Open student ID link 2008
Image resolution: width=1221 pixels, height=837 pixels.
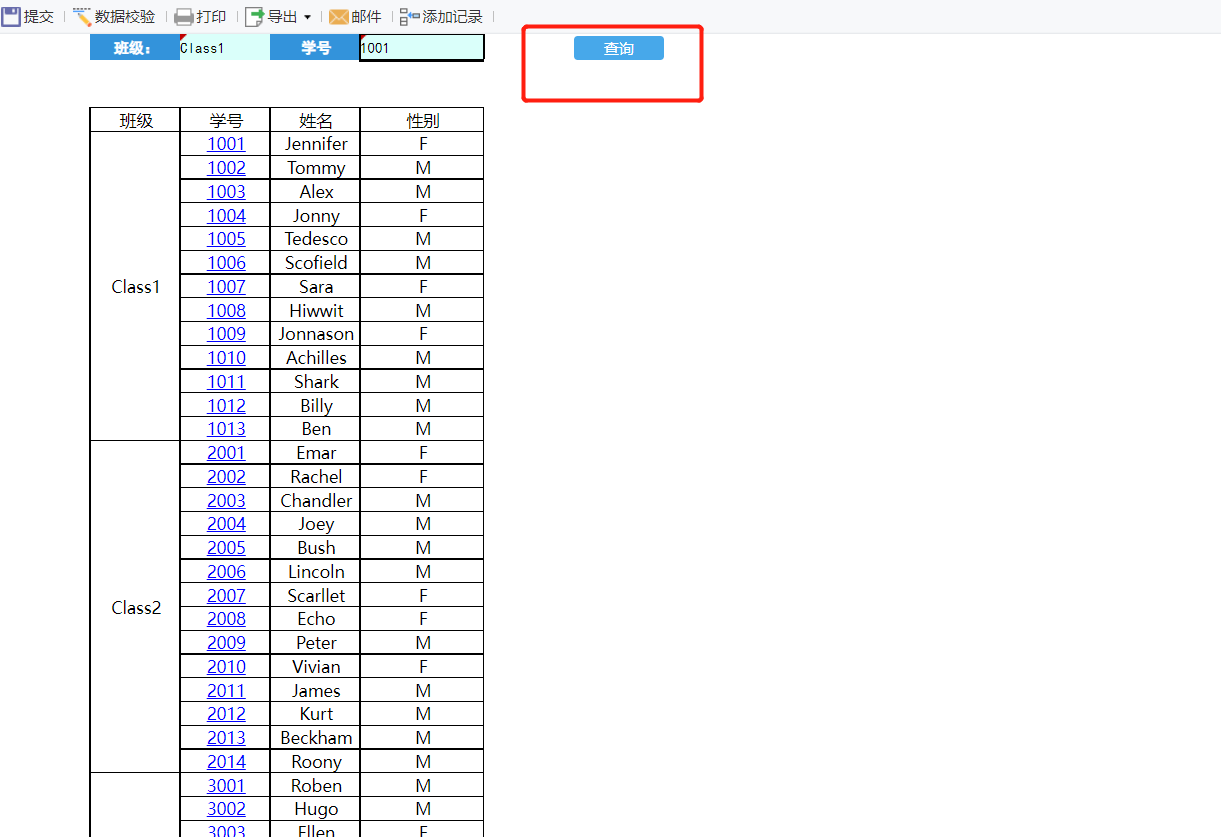[226, 619]
